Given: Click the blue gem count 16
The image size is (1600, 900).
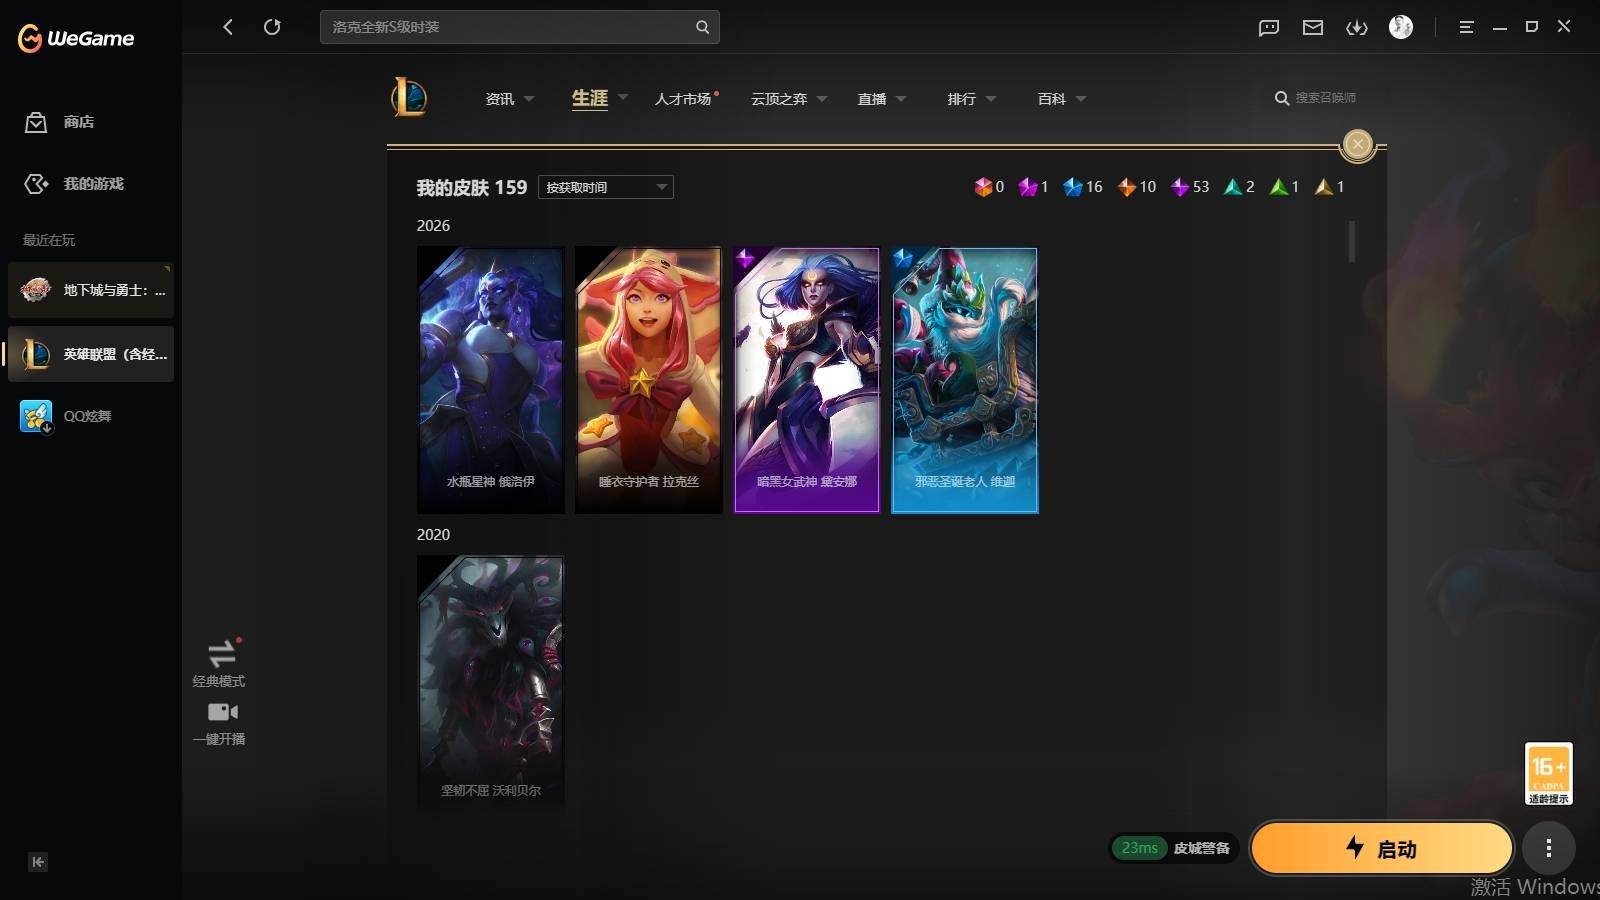Looking at the screenshot, I should (1083, 187).
